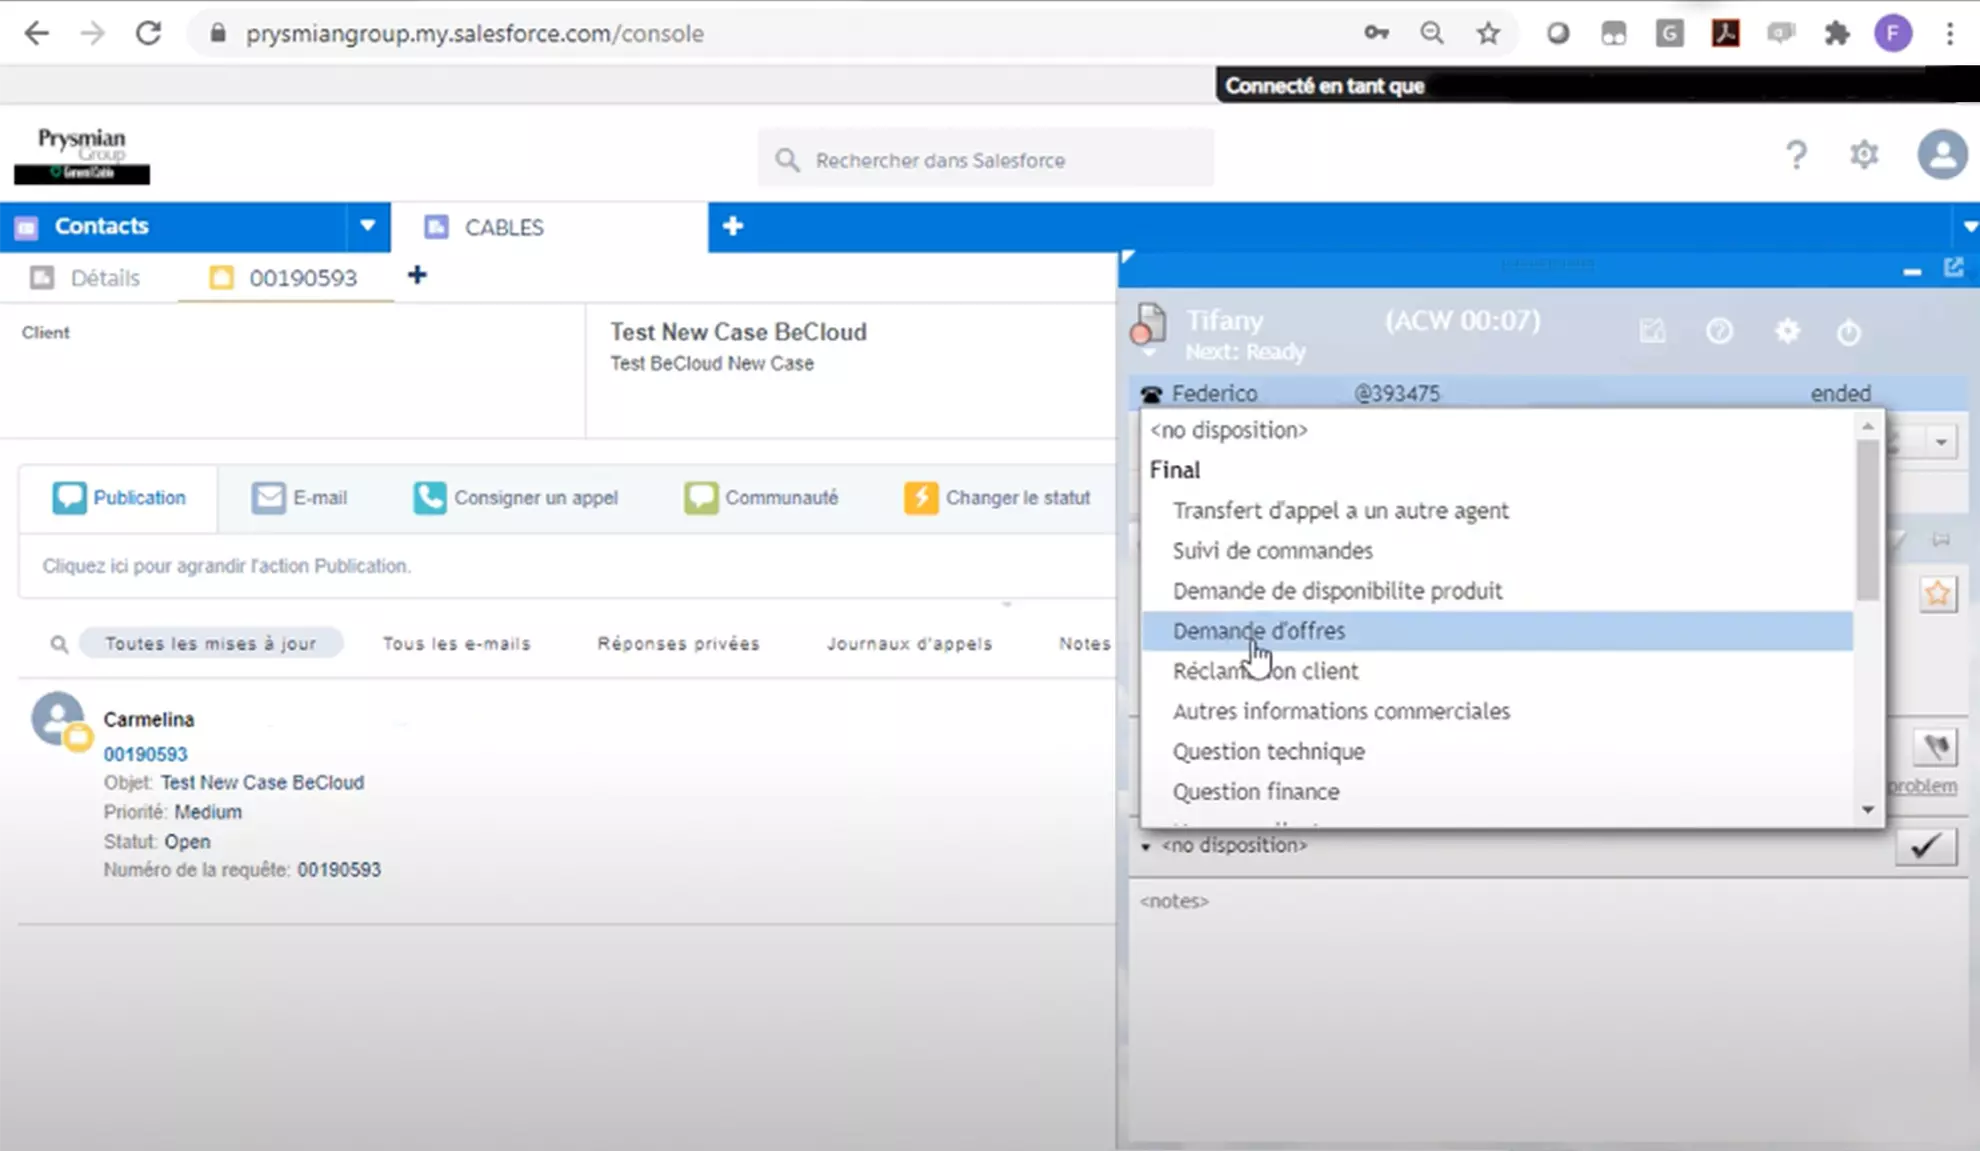
Task: Click the disposition list scrollbar thumb
Action: click(x=1867, y=520)
